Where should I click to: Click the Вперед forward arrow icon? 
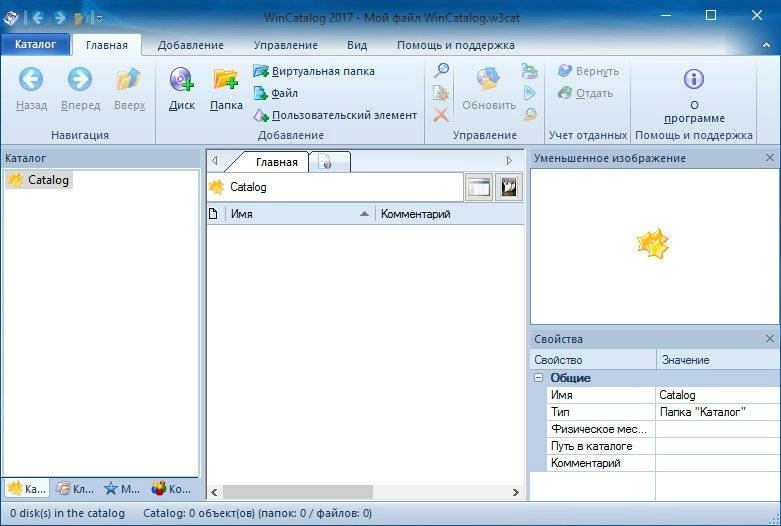(80, 79)
